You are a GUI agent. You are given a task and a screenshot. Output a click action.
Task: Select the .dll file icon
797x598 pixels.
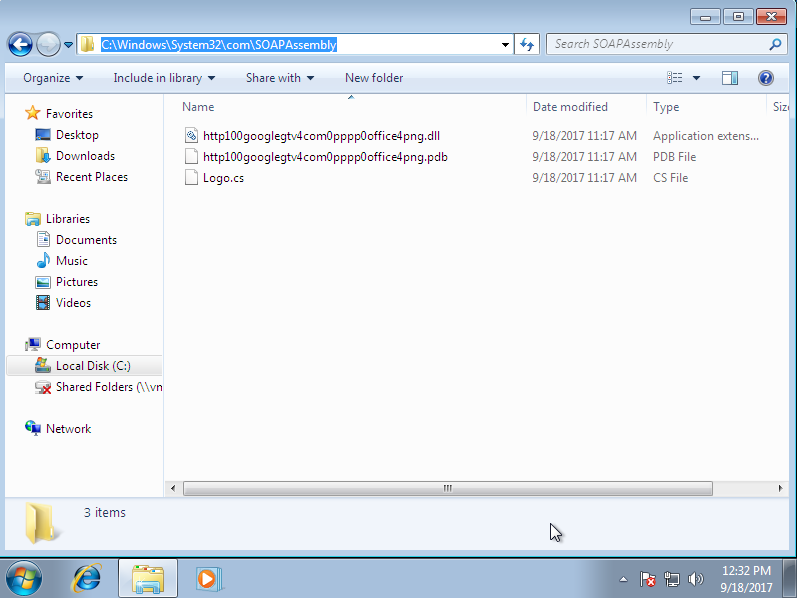[191, 135]
